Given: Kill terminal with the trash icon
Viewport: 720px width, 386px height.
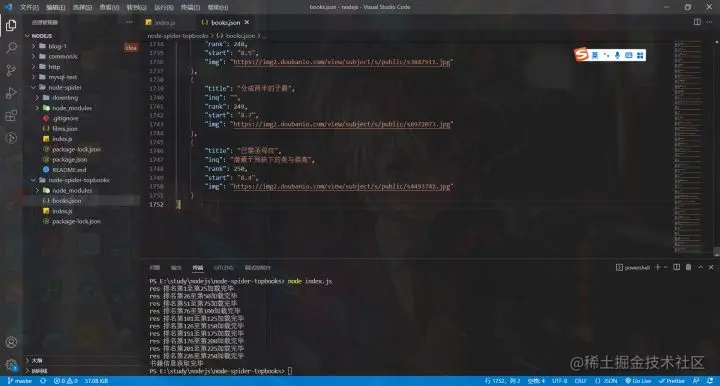Looking at the screenshot, I should (x=688, y=267).
